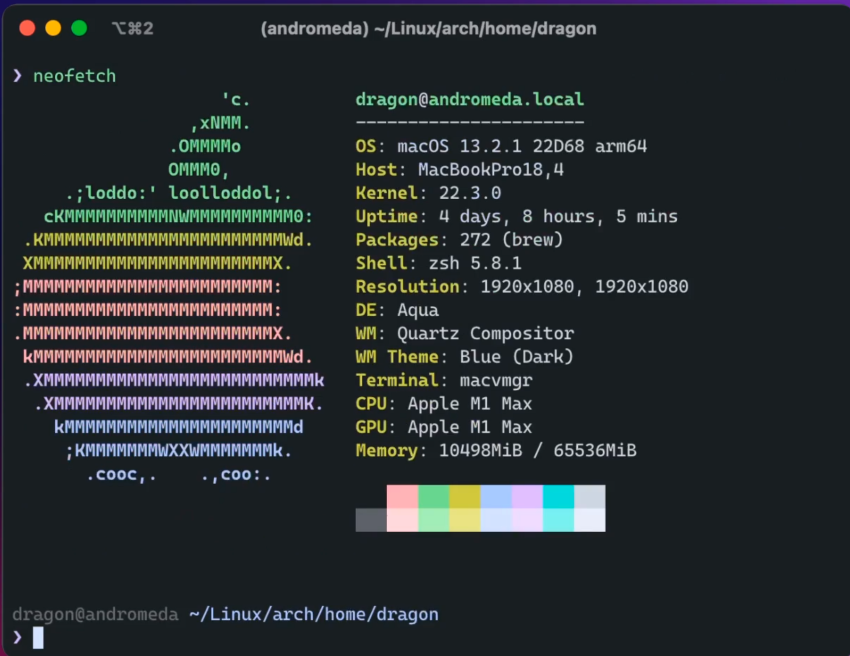Pick the yellow swatch in top palette row
The height and width of the screenshot is (656, 850).
(465, 496)
